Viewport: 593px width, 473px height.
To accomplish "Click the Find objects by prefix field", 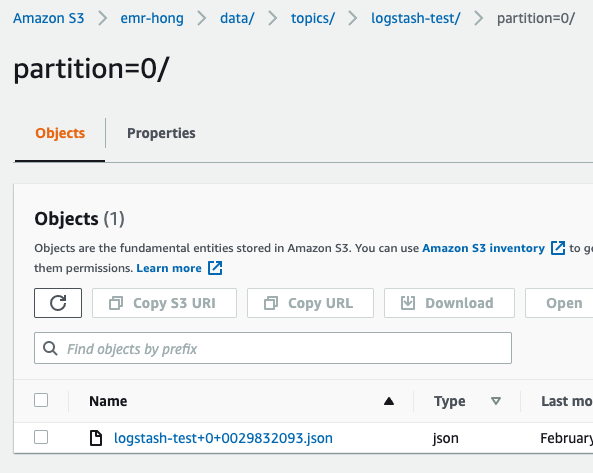I will [x=273, y=348].
